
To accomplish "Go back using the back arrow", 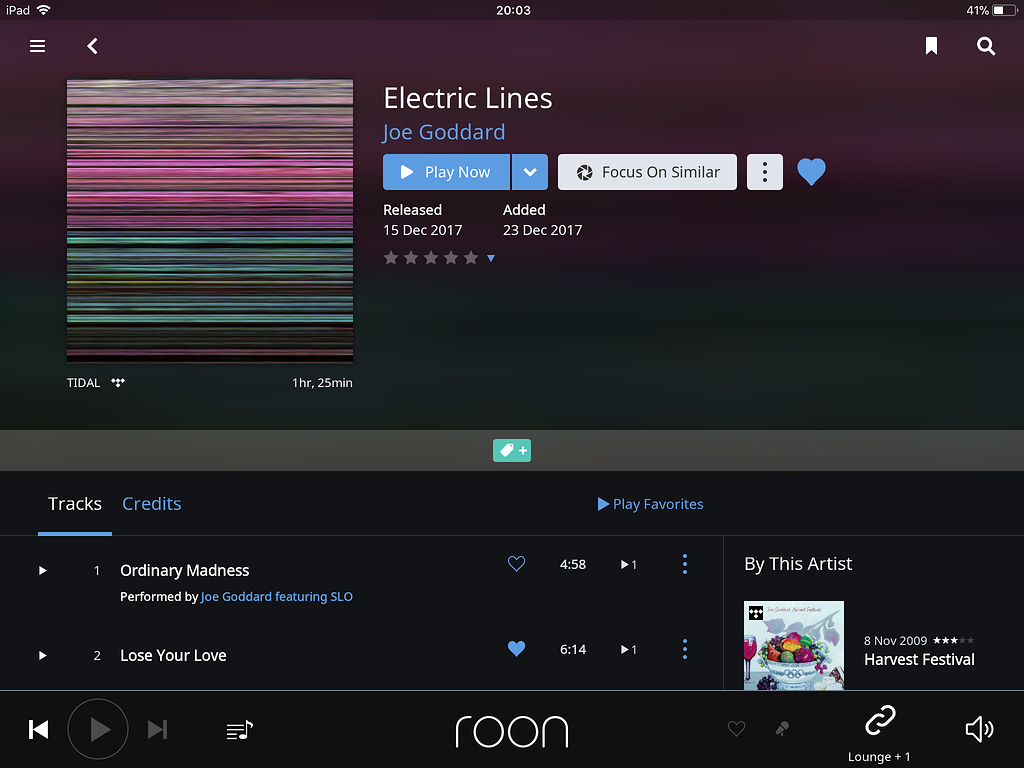I will click(x=92, y=46).
